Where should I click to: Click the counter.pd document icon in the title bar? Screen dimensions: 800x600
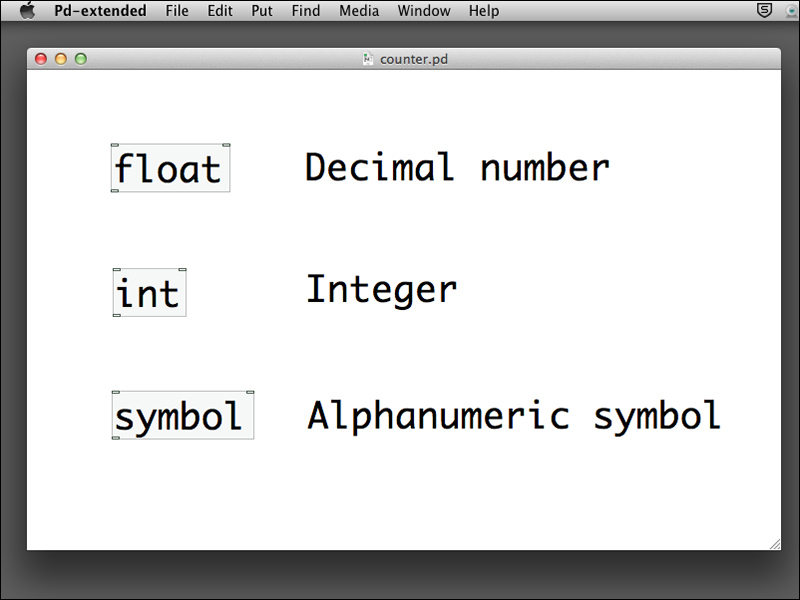pyautogui.click(x=368, y=59)
